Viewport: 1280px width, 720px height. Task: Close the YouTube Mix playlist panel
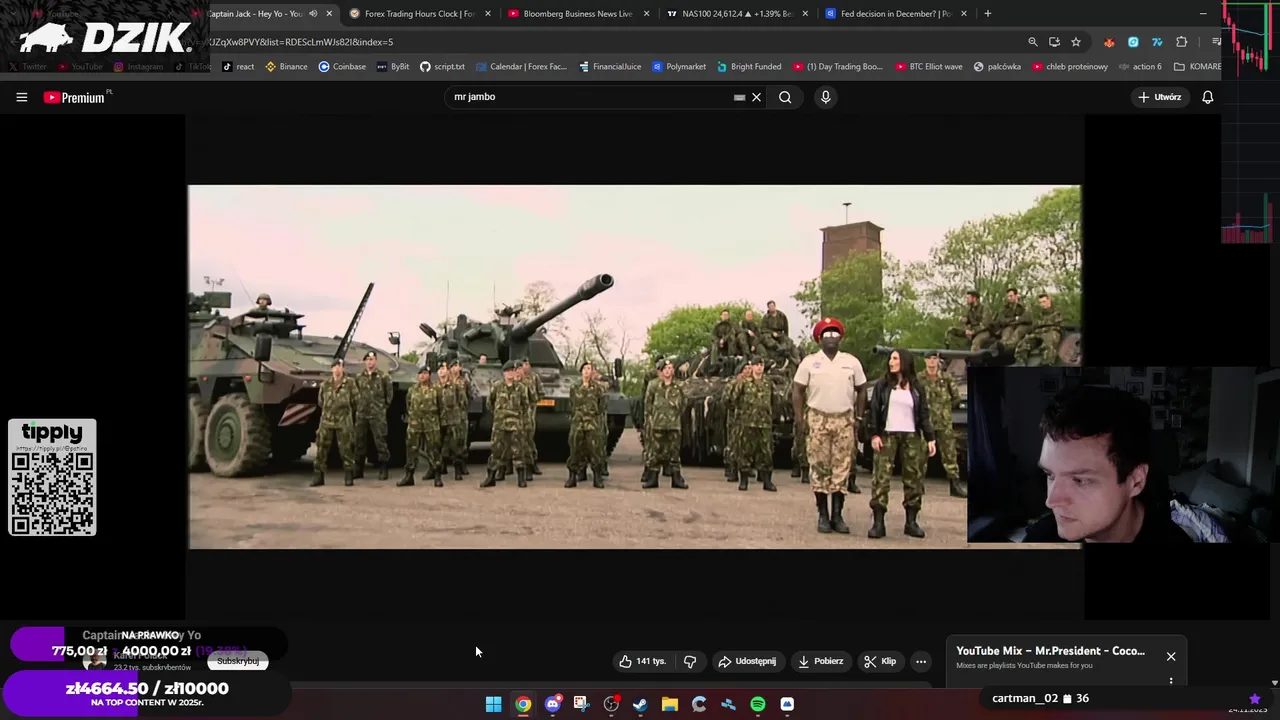(1171, 656)
